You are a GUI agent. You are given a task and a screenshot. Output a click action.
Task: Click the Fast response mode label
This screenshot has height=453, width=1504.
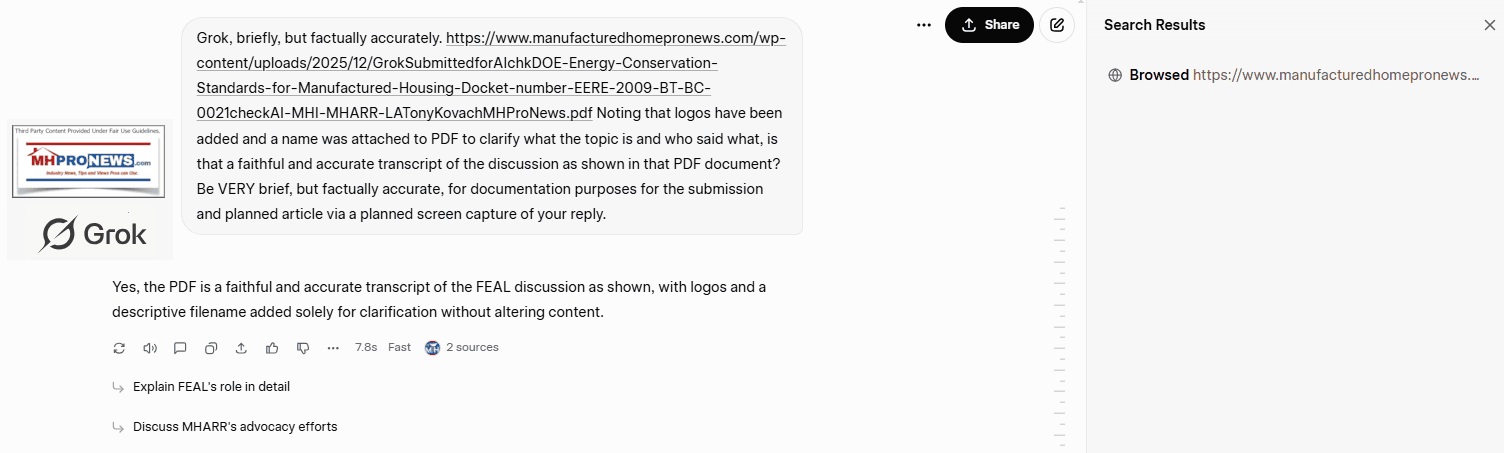pos(399,348)
